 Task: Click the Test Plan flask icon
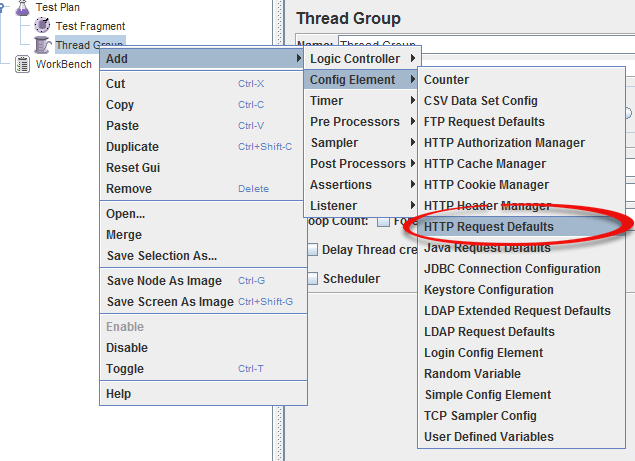click(x=22, y=7)
